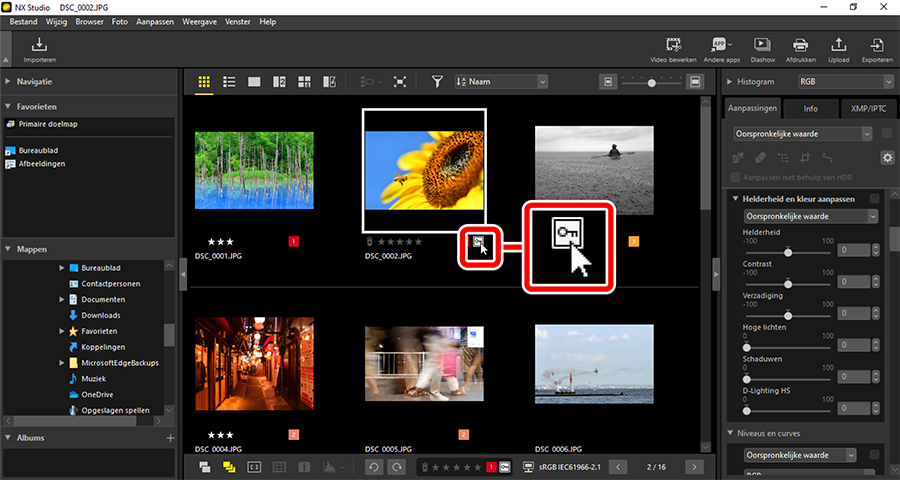Open the filter funnel

pos(437,82)
